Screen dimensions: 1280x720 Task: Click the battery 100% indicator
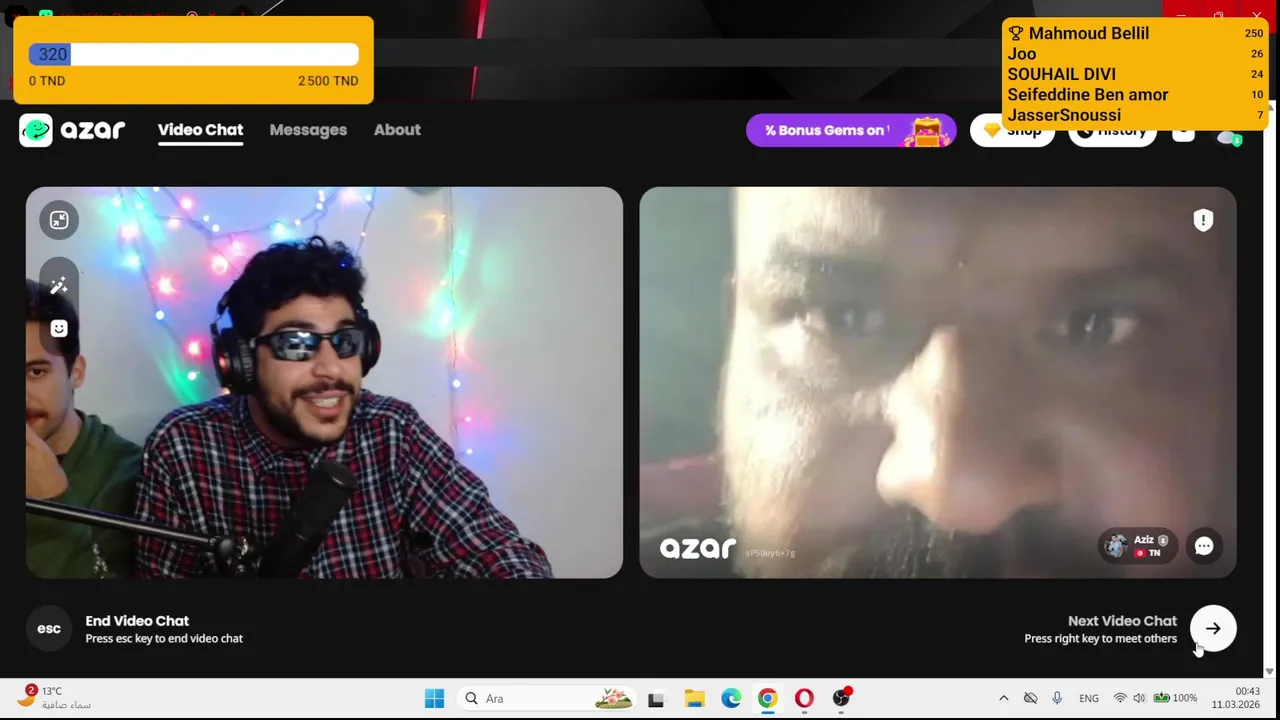[1176, 698]
